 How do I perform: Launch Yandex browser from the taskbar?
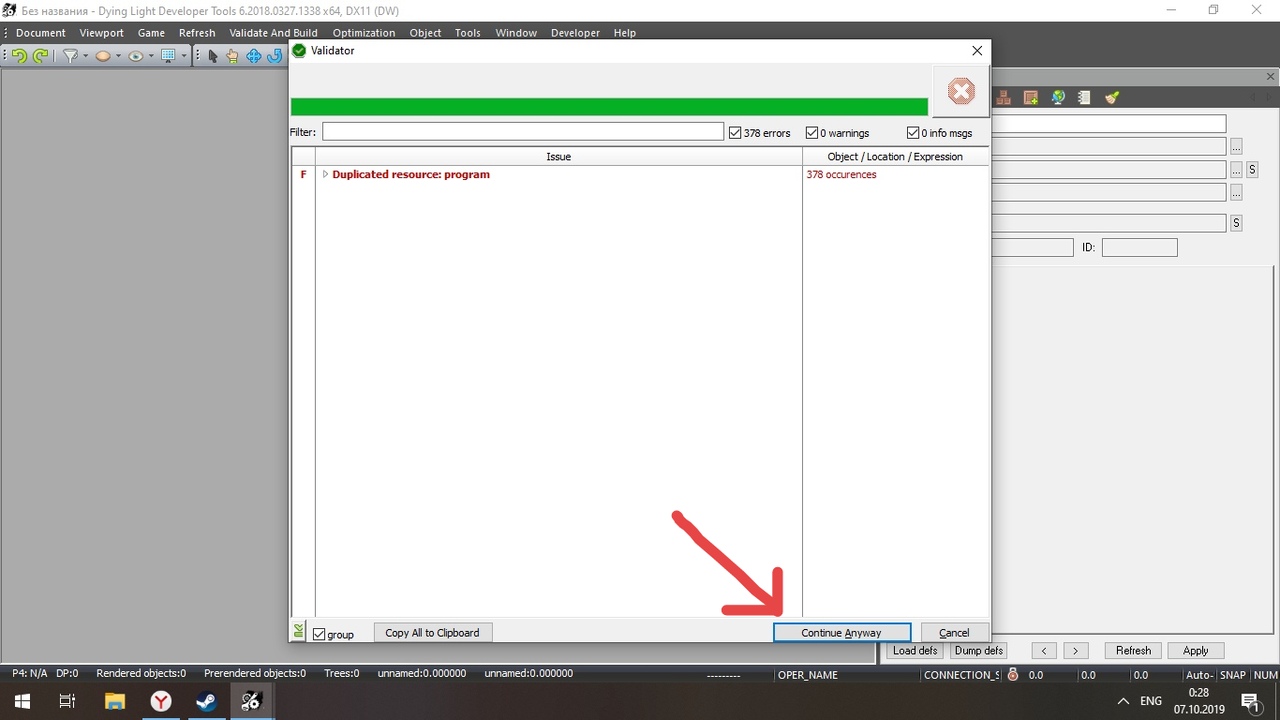161,701
